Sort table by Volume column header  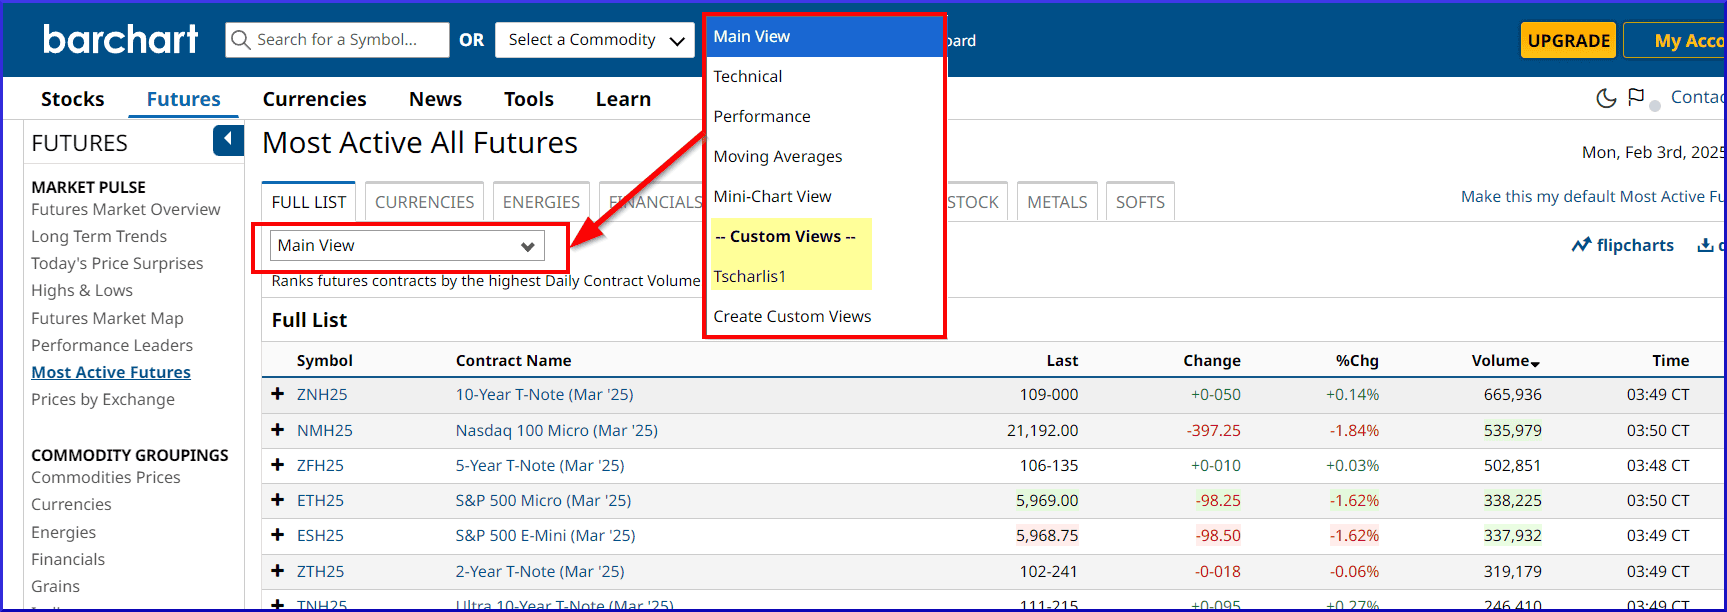coord(1504,361)
